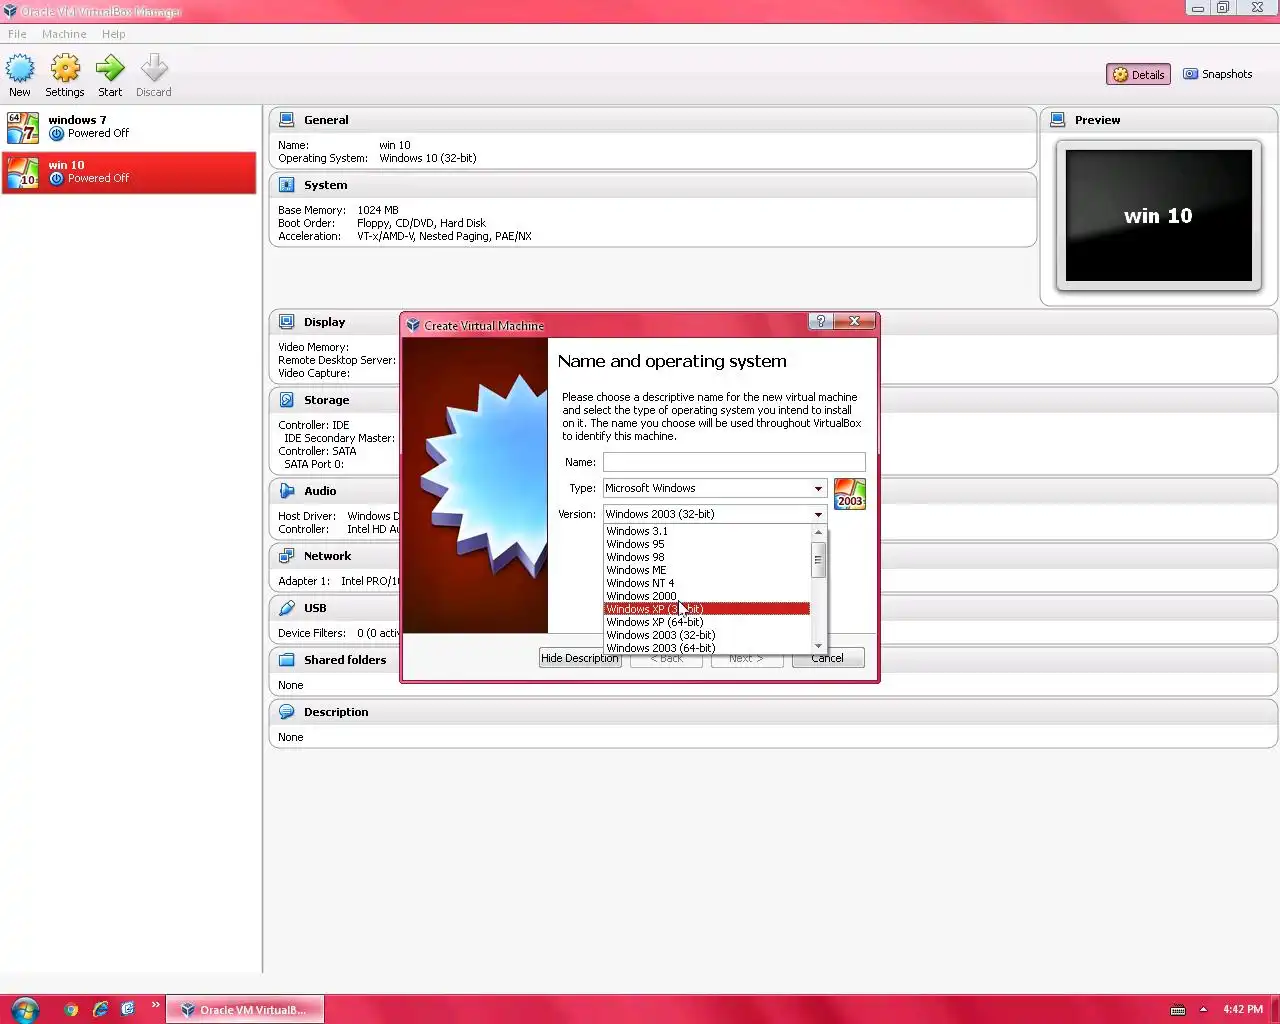Click the Audio section speaker icon
1280x1024 pixels.
tap(287, 491)
